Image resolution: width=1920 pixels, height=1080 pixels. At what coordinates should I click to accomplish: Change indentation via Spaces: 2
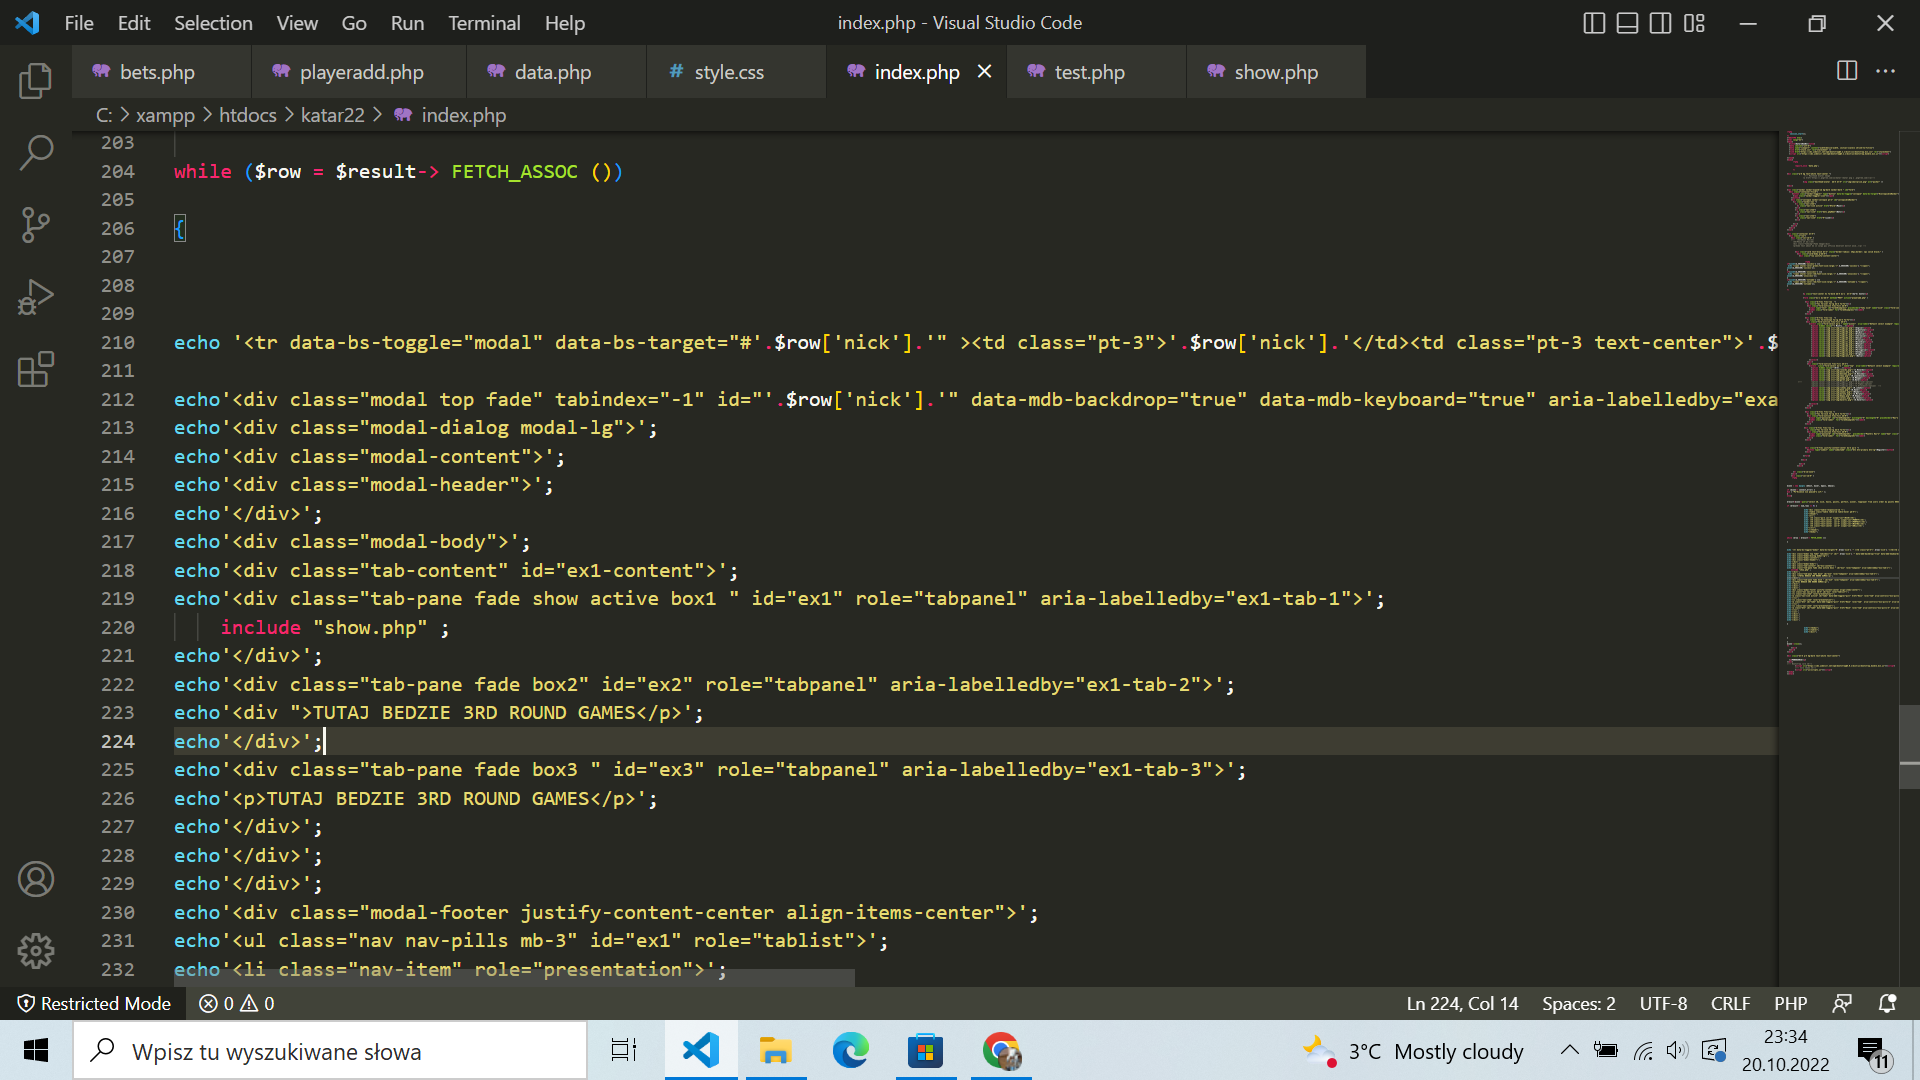(x=1578, y=1003)
